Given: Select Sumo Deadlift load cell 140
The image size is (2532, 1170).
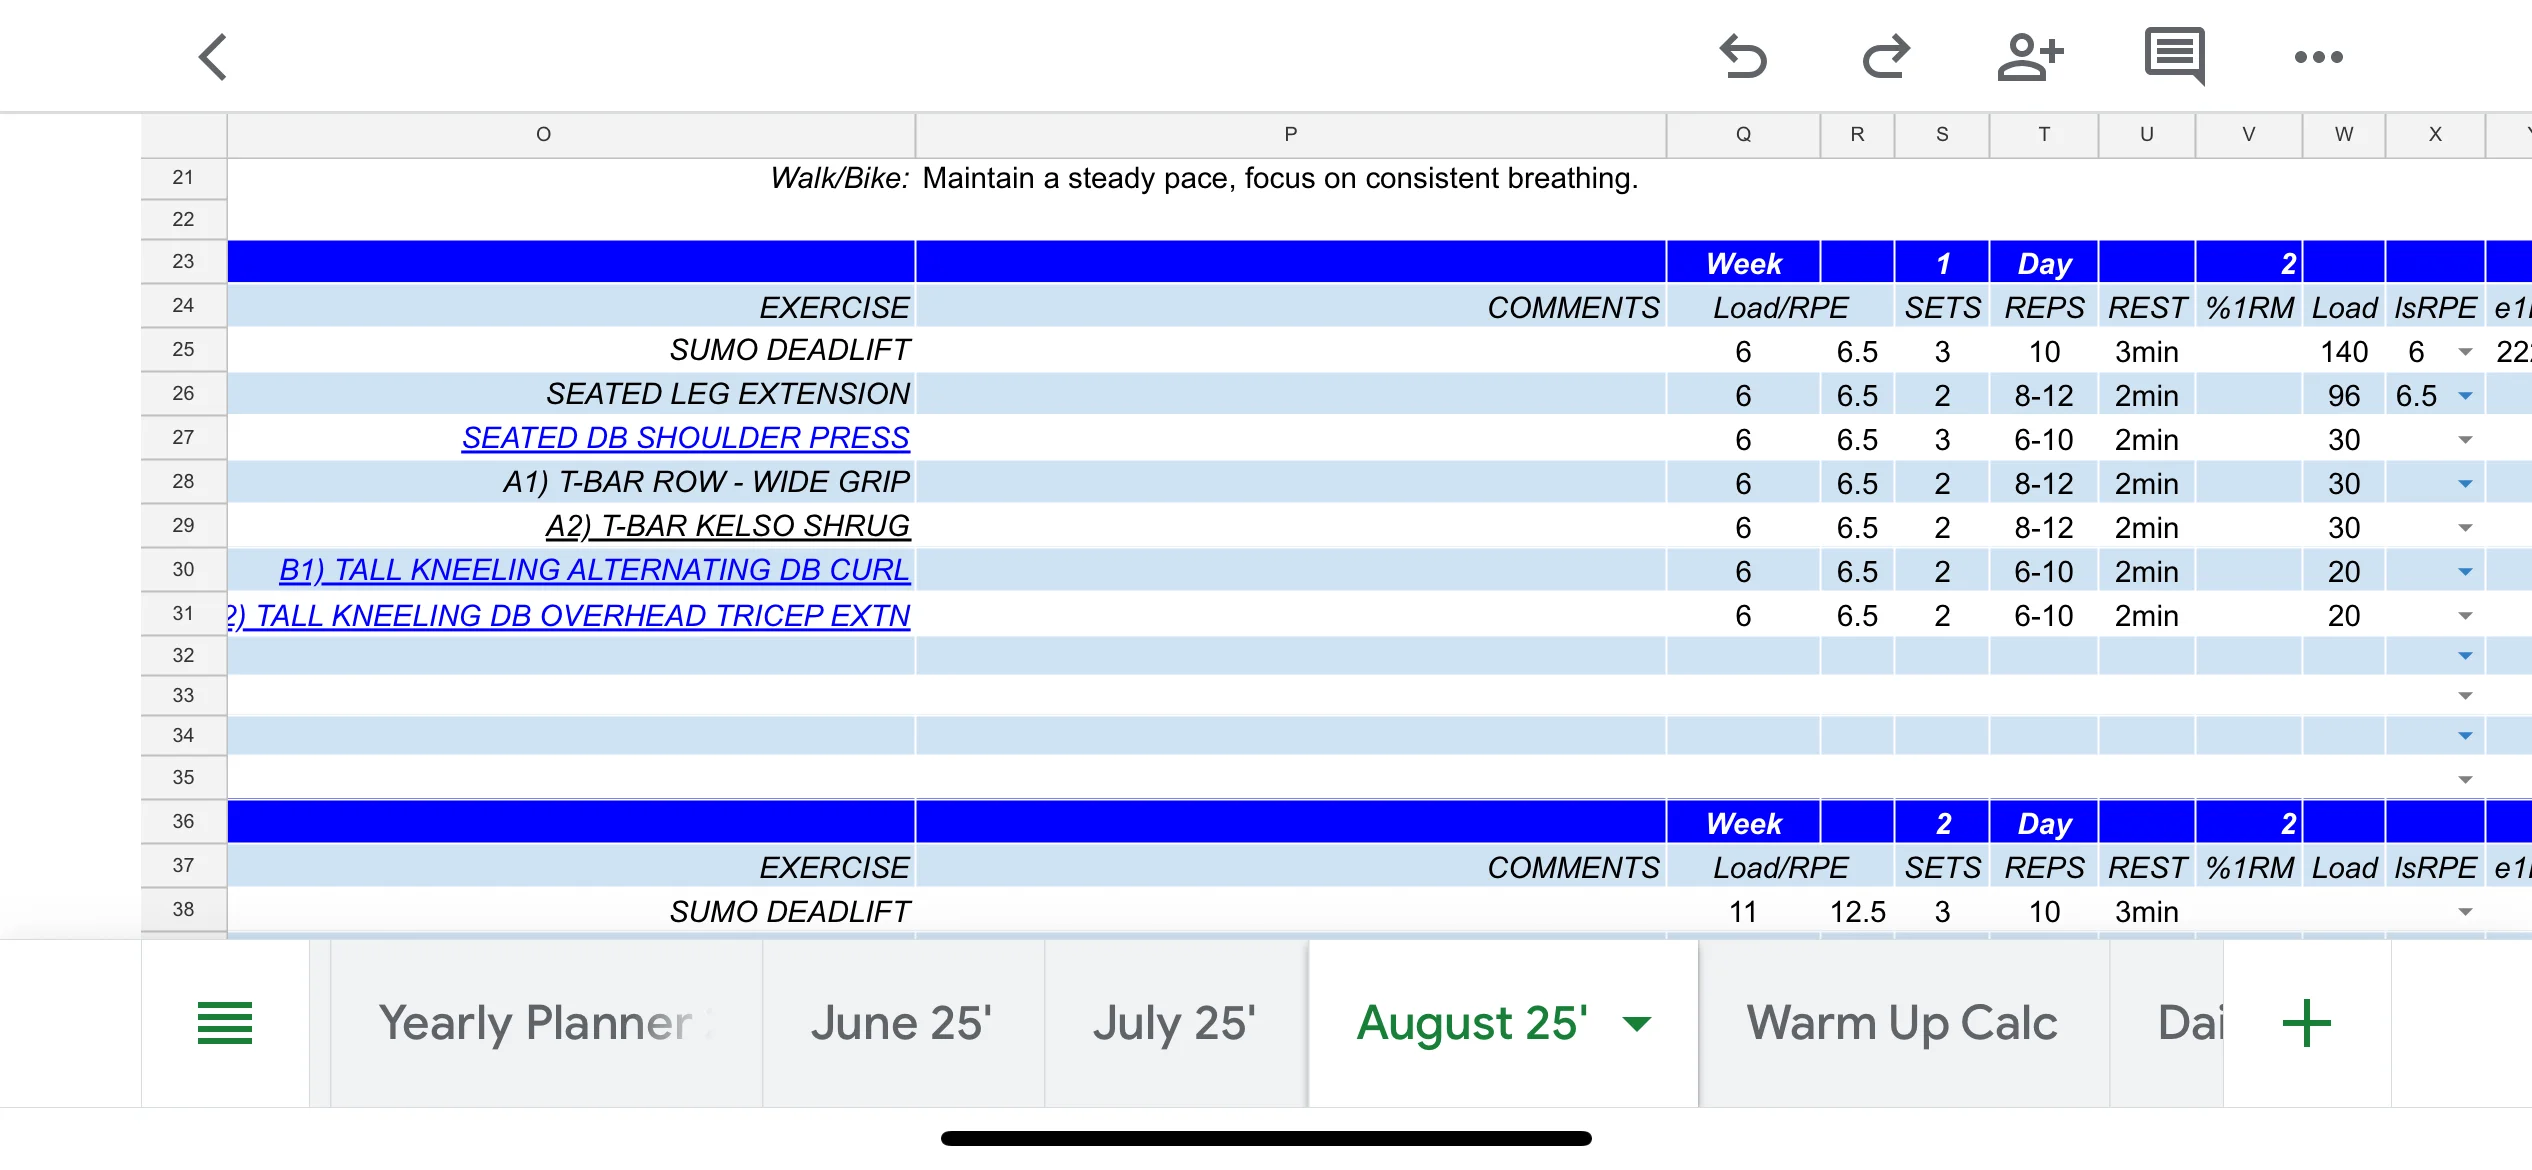Looking at the screenshot, I should coord(2343,352).
